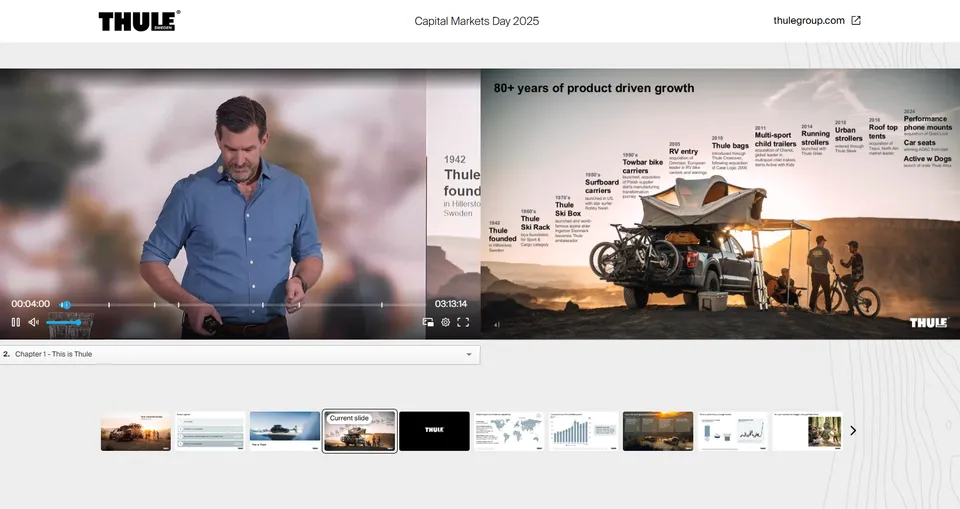This screenshot has height=509, width=960.
Task: Adjust the volume slider
Action: 63,322
